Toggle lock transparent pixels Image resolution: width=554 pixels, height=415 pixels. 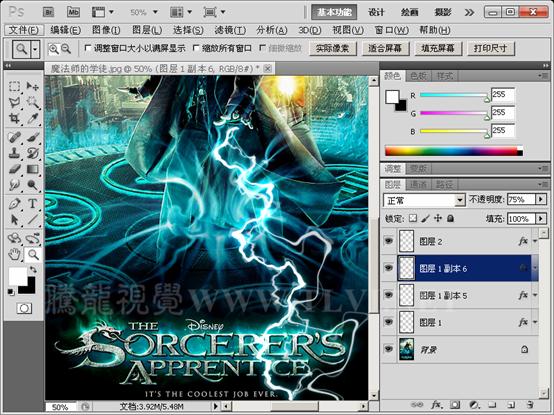point(413,219)
